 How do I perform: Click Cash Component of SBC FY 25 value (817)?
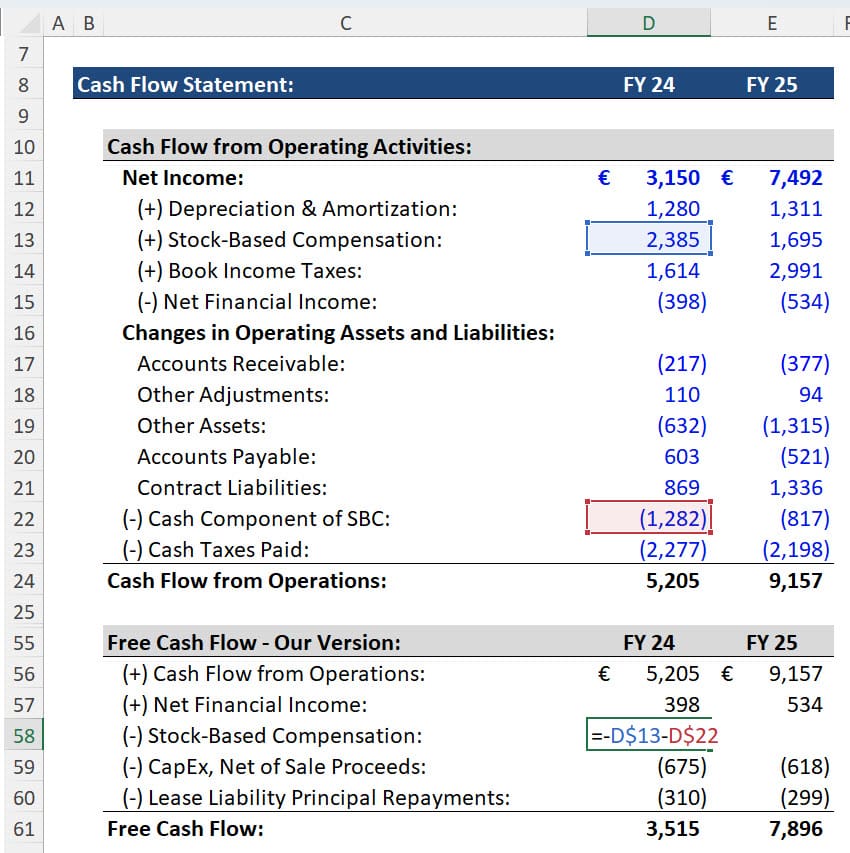[x=805, y=519]
